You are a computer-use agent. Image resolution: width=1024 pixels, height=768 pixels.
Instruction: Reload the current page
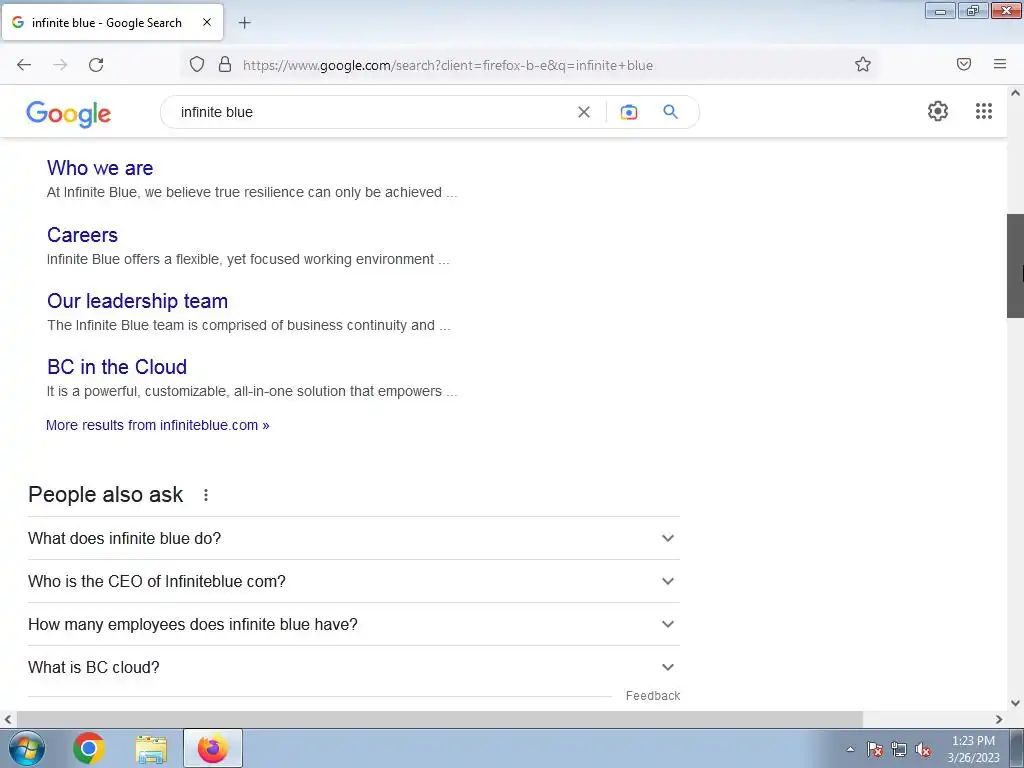tap(96, 65)
